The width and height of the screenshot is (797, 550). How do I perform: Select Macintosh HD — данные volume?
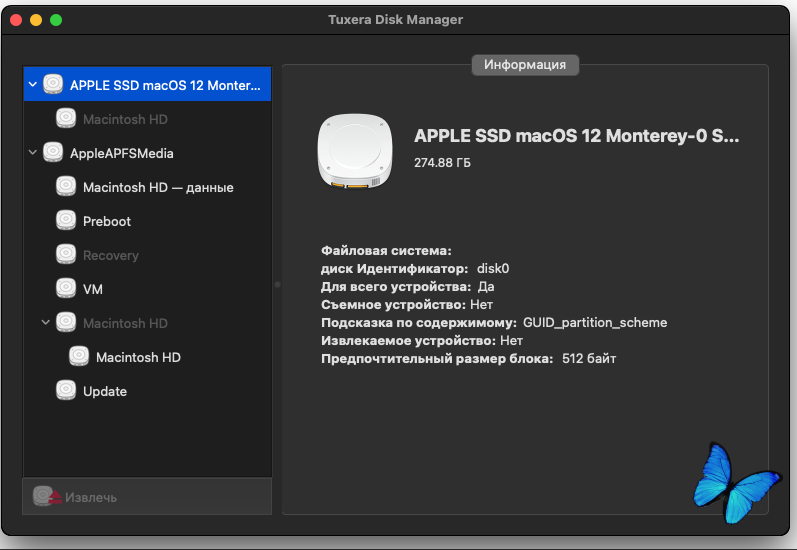158,187
